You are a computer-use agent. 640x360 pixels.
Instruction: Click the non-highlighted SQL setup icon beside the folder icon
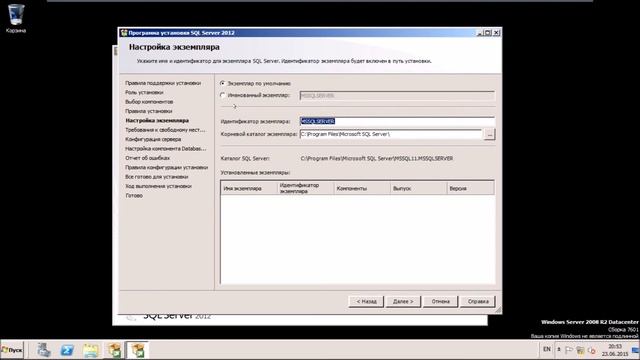tap(114, 350)
